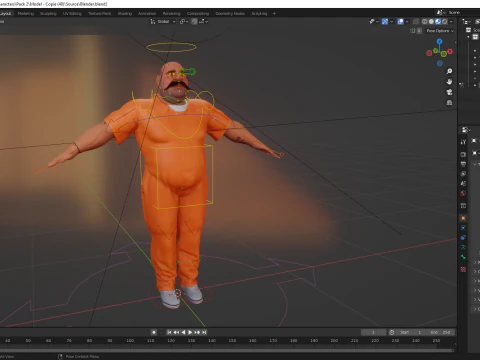Viewport: 480px width, 360px height.
Task: Open the viewport shading options dropdown
Action: 451,21
